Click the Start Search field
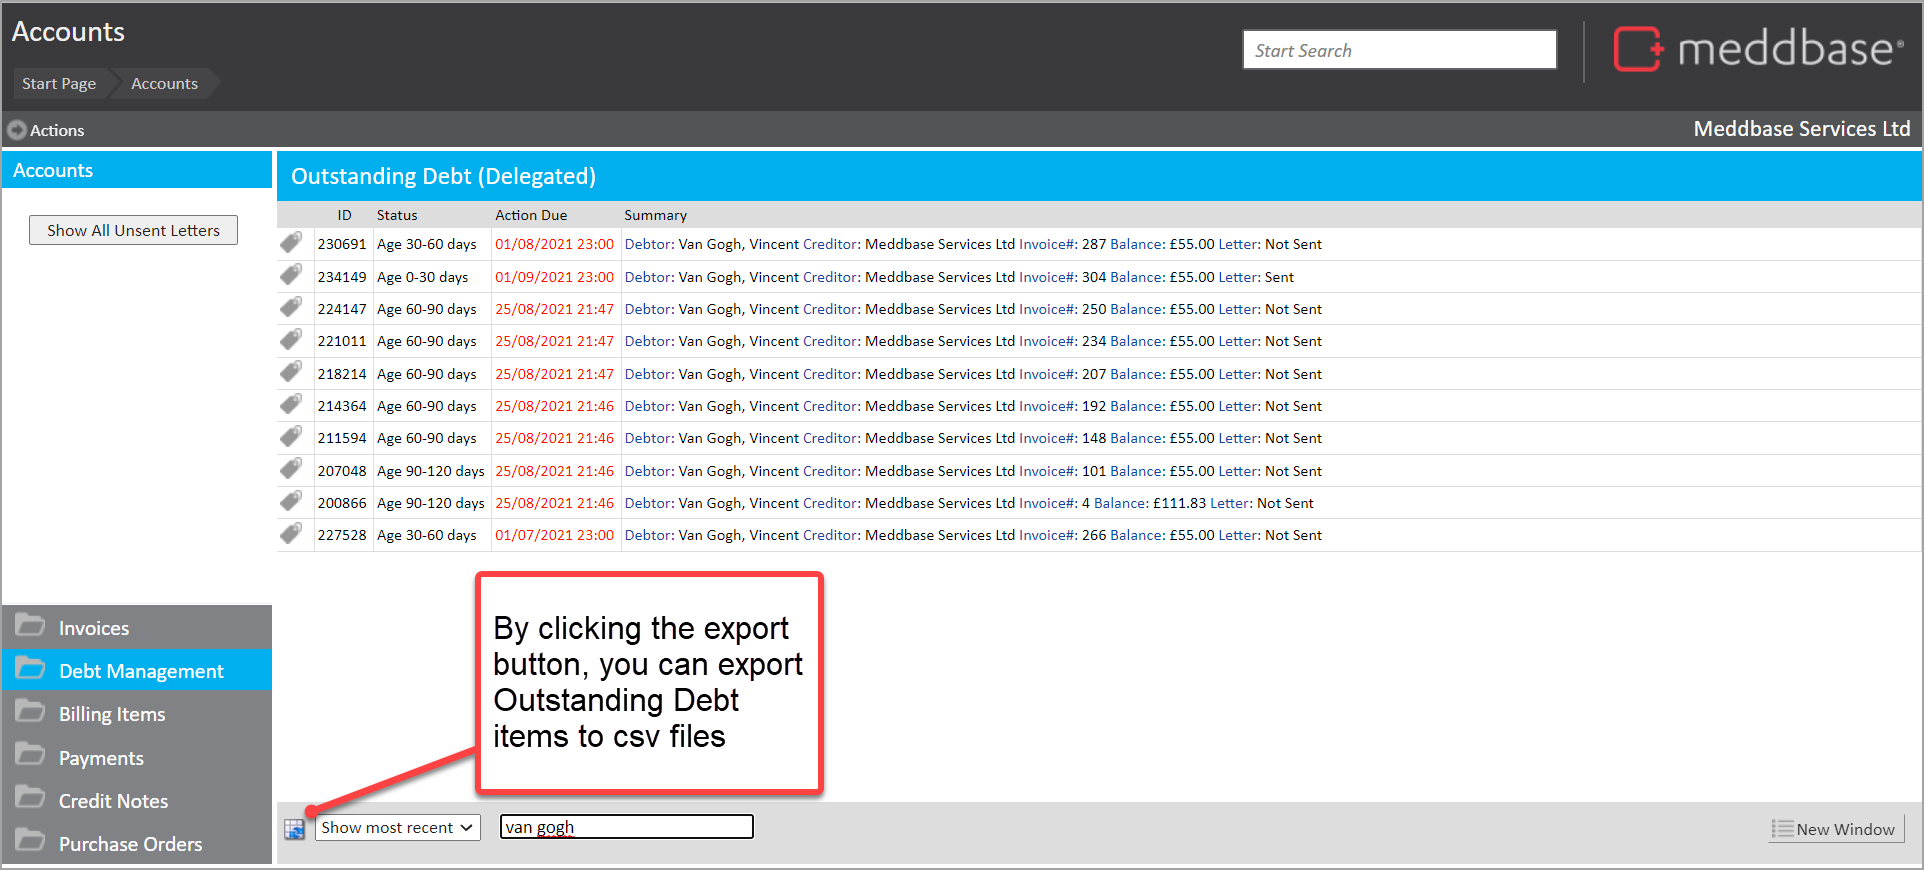This screenshot has height=870, width=1924. [x=1398, y=50]
